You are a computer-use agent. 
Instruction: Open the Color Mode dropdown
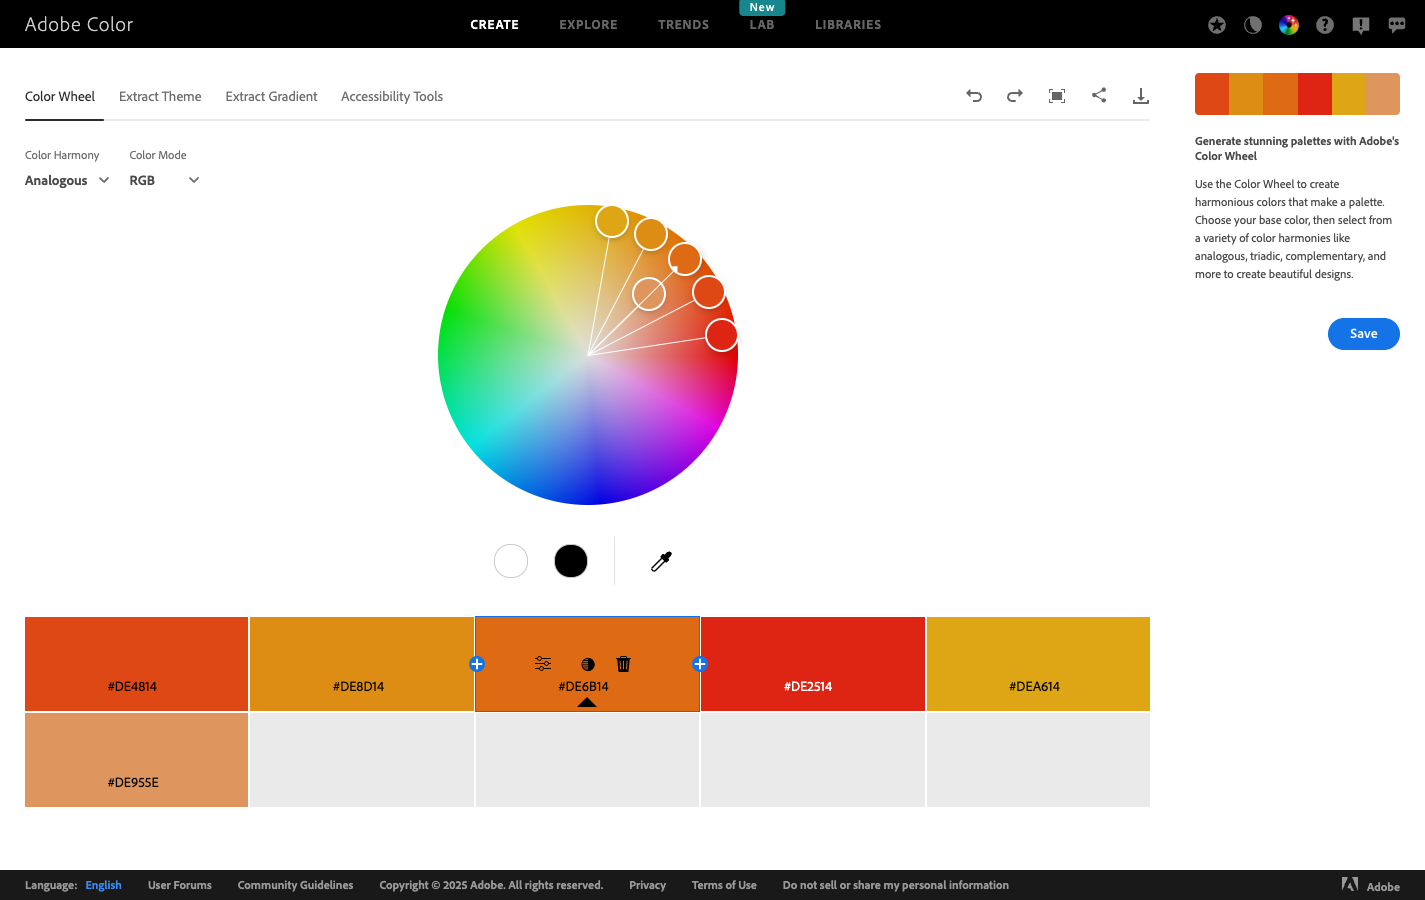click(x=164, y=180)
